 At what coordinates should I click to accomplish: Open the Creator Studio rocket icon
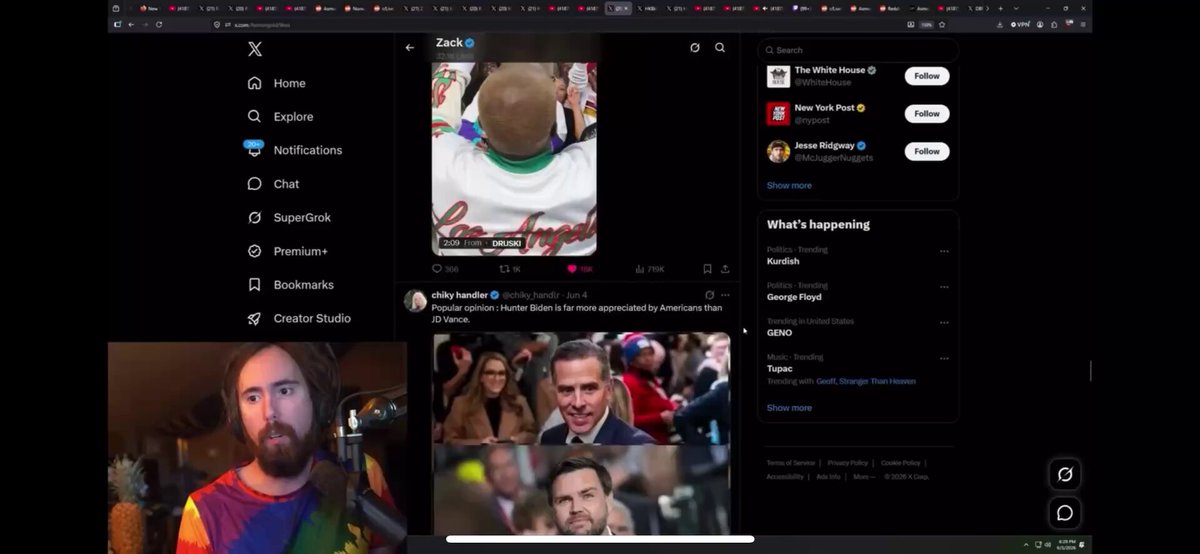point(254,318)
